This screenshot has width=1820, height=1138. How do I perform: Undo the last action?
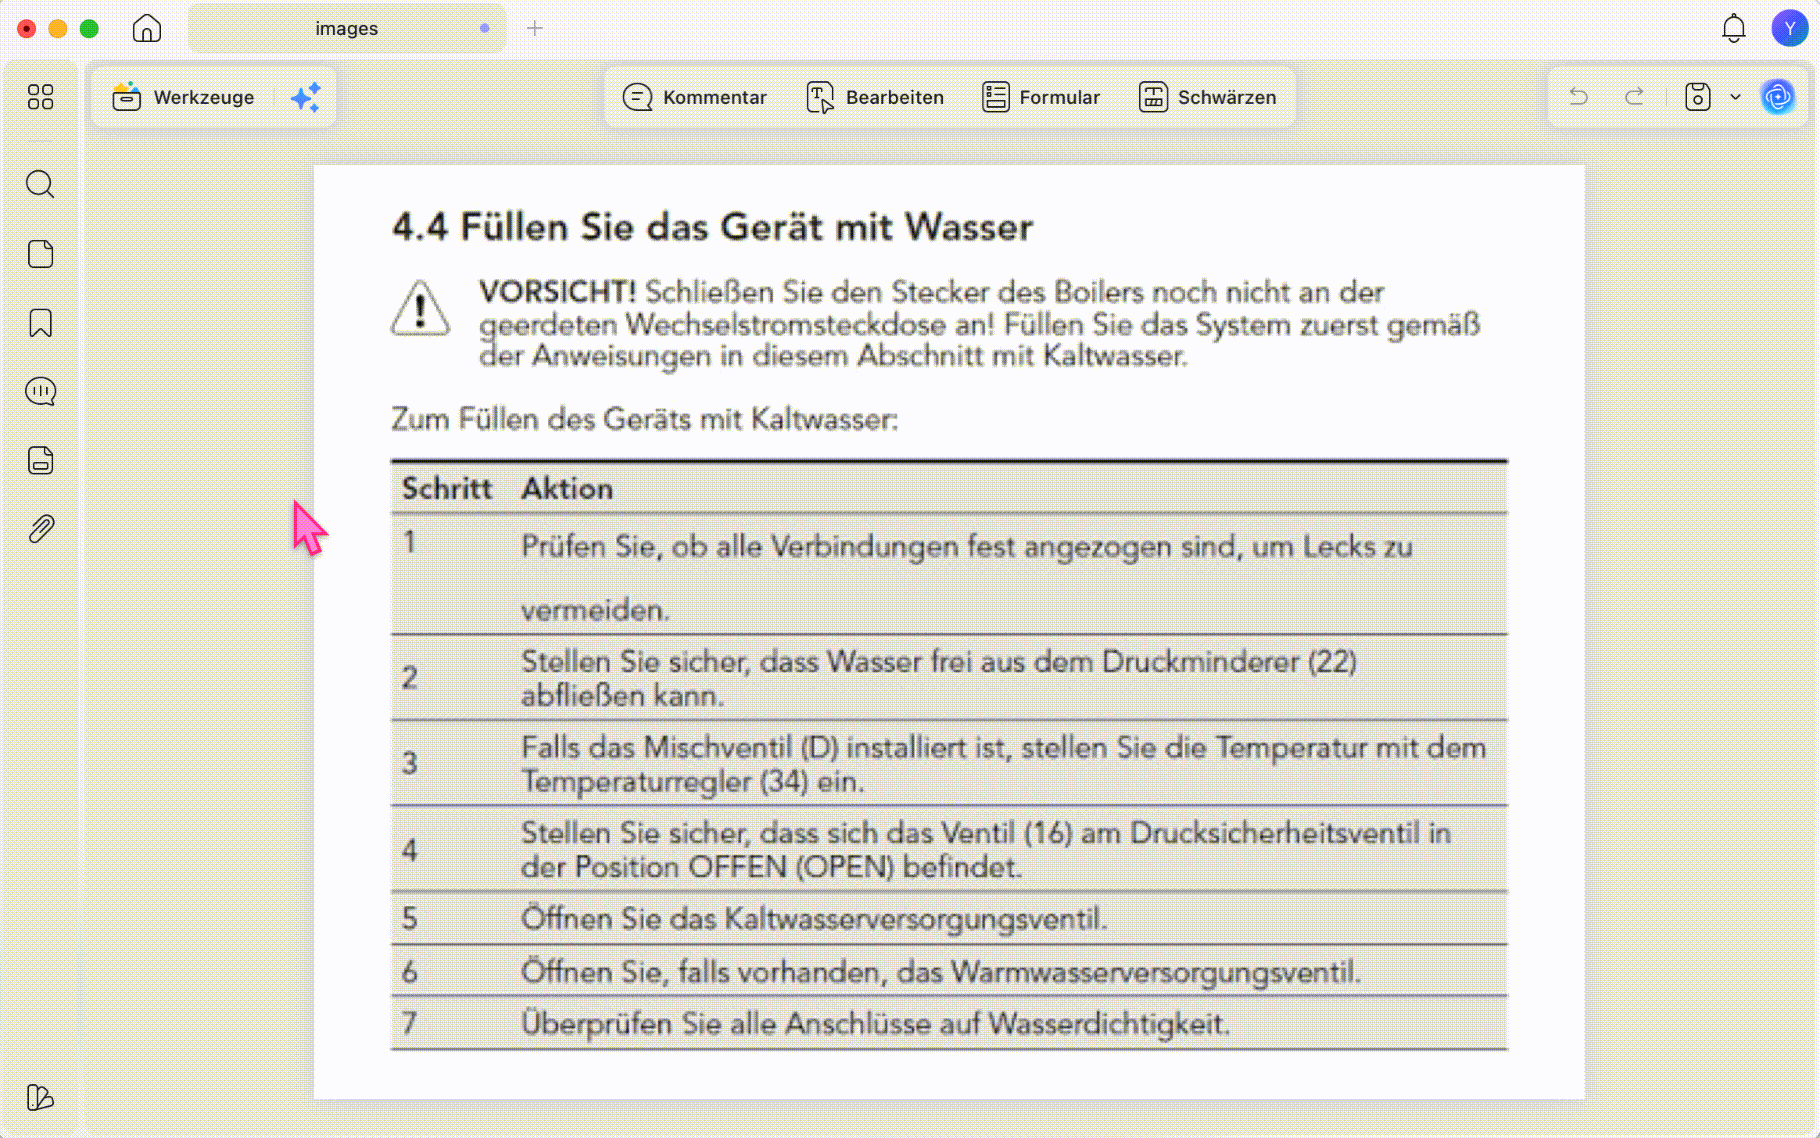coord(1579,97)
